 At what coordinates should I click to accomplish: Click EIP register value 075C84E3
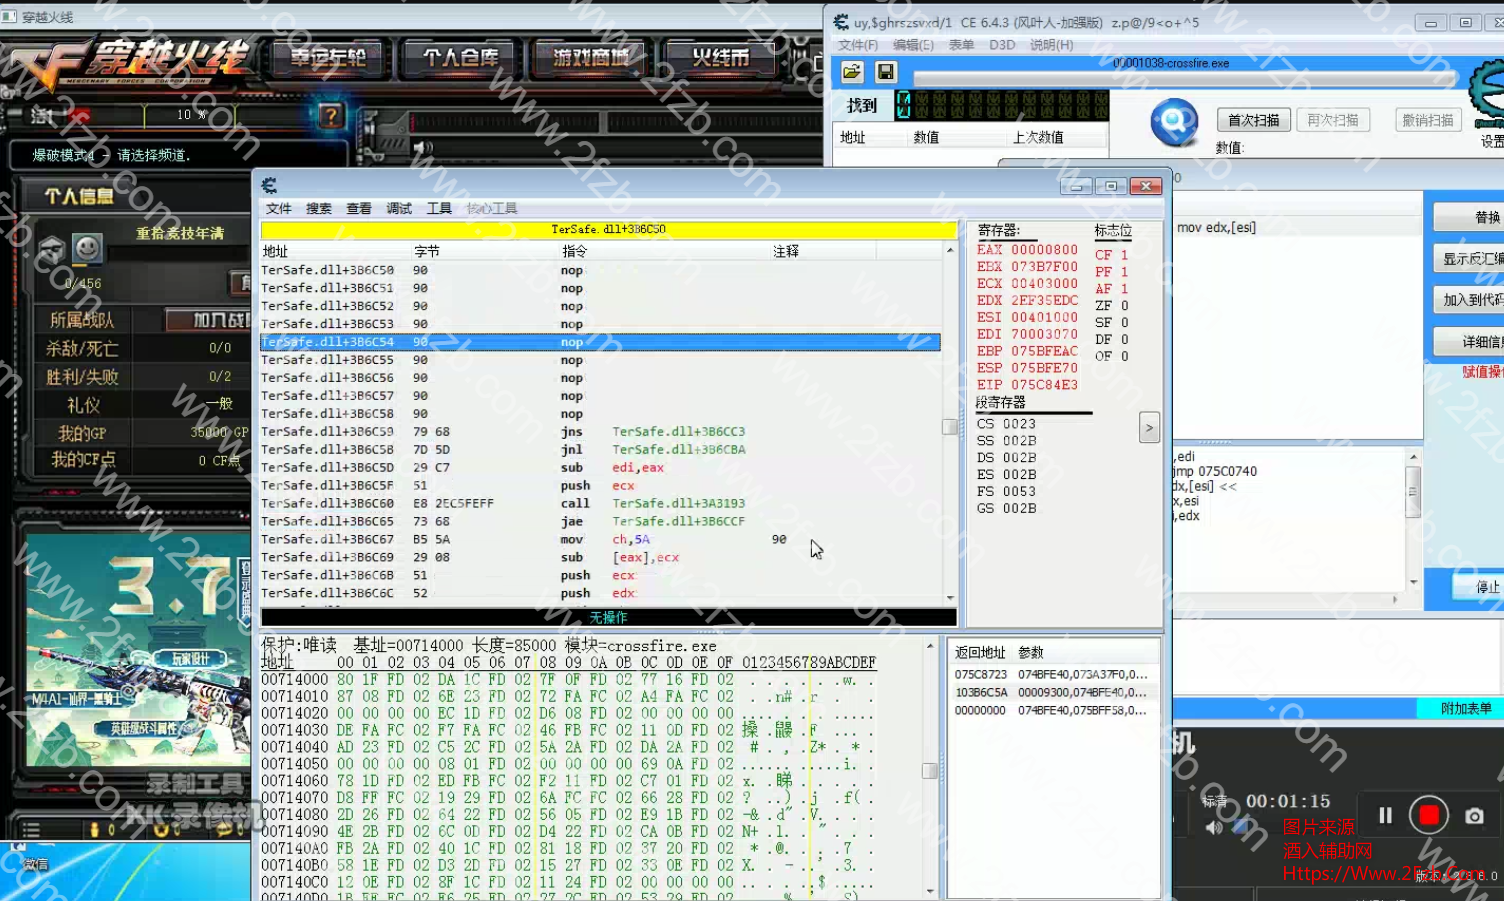pos(1044,385)
